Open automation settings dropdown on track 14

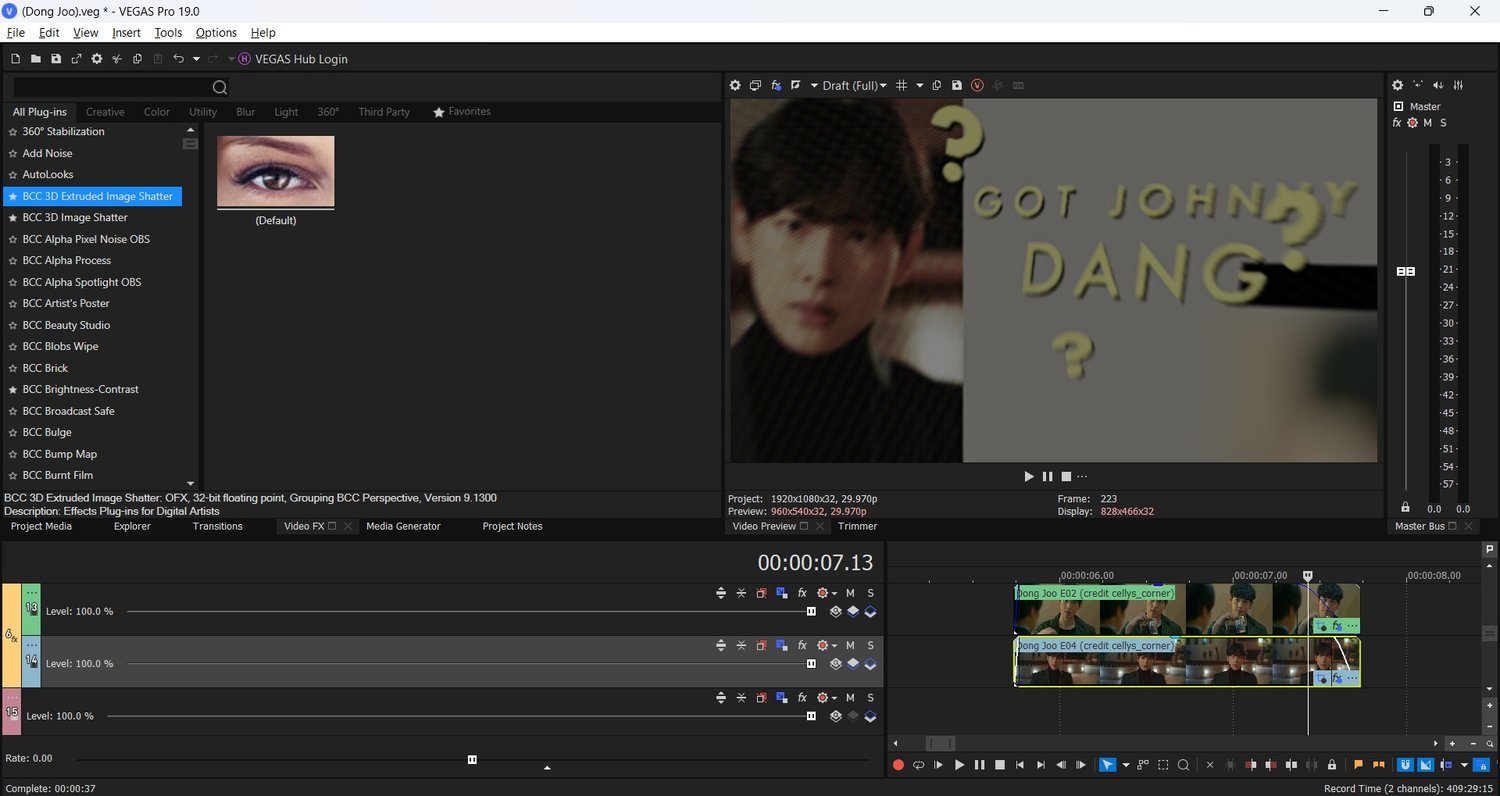coord(833,645)
